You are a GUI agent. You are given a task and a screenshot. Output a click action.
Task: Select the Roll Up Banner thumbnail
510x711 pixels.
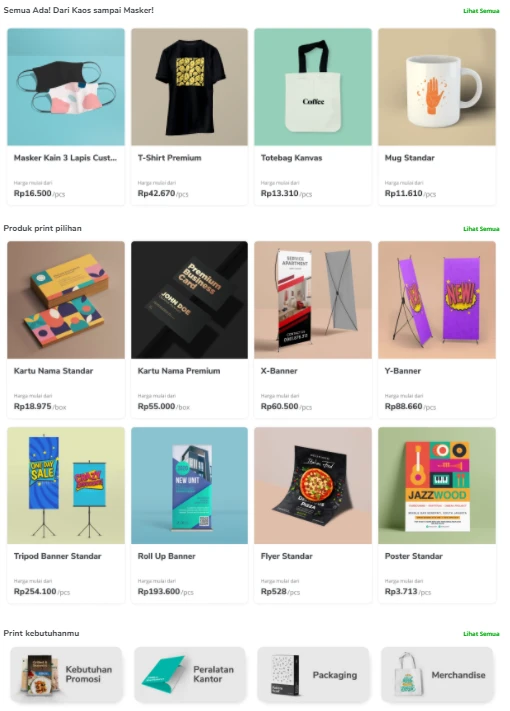click(189, 485)
